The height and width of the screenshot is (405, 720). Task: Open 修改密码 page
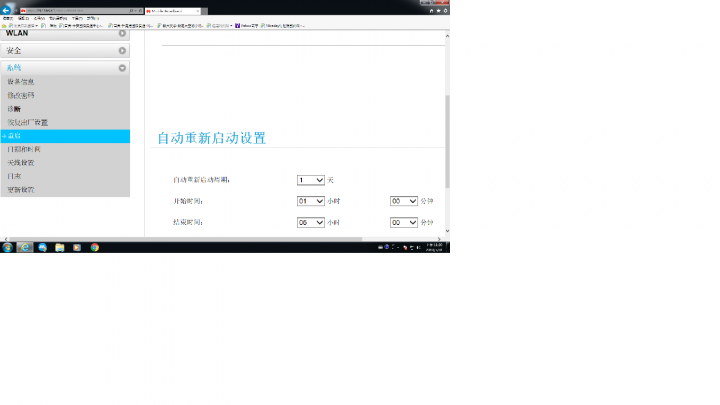21,96
